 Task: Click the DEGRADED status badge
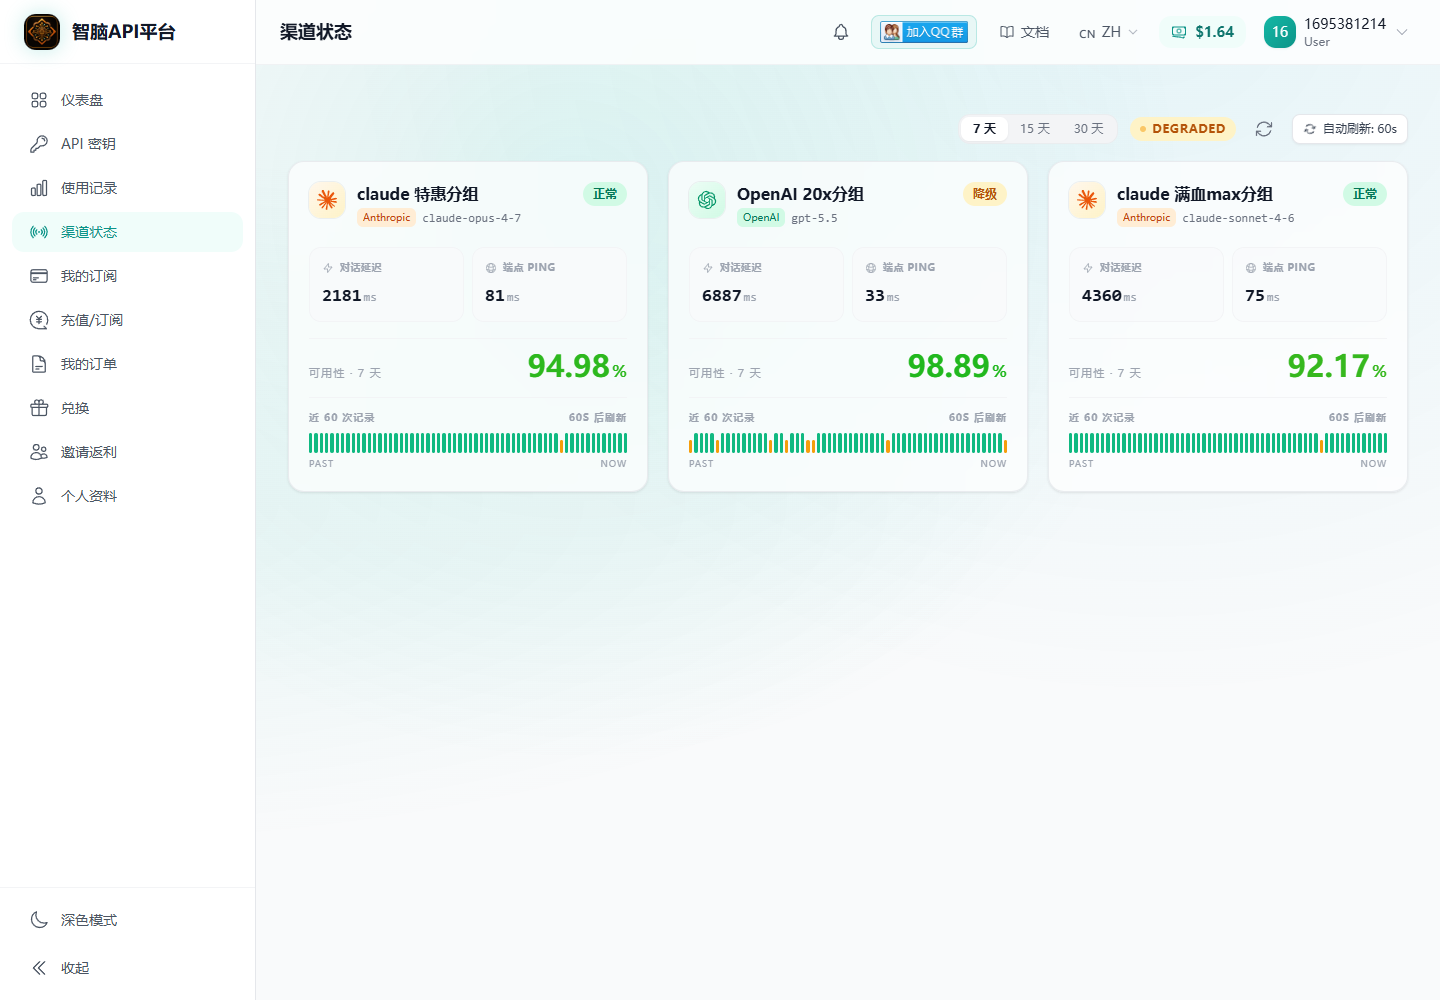[x=1183, y=129]
